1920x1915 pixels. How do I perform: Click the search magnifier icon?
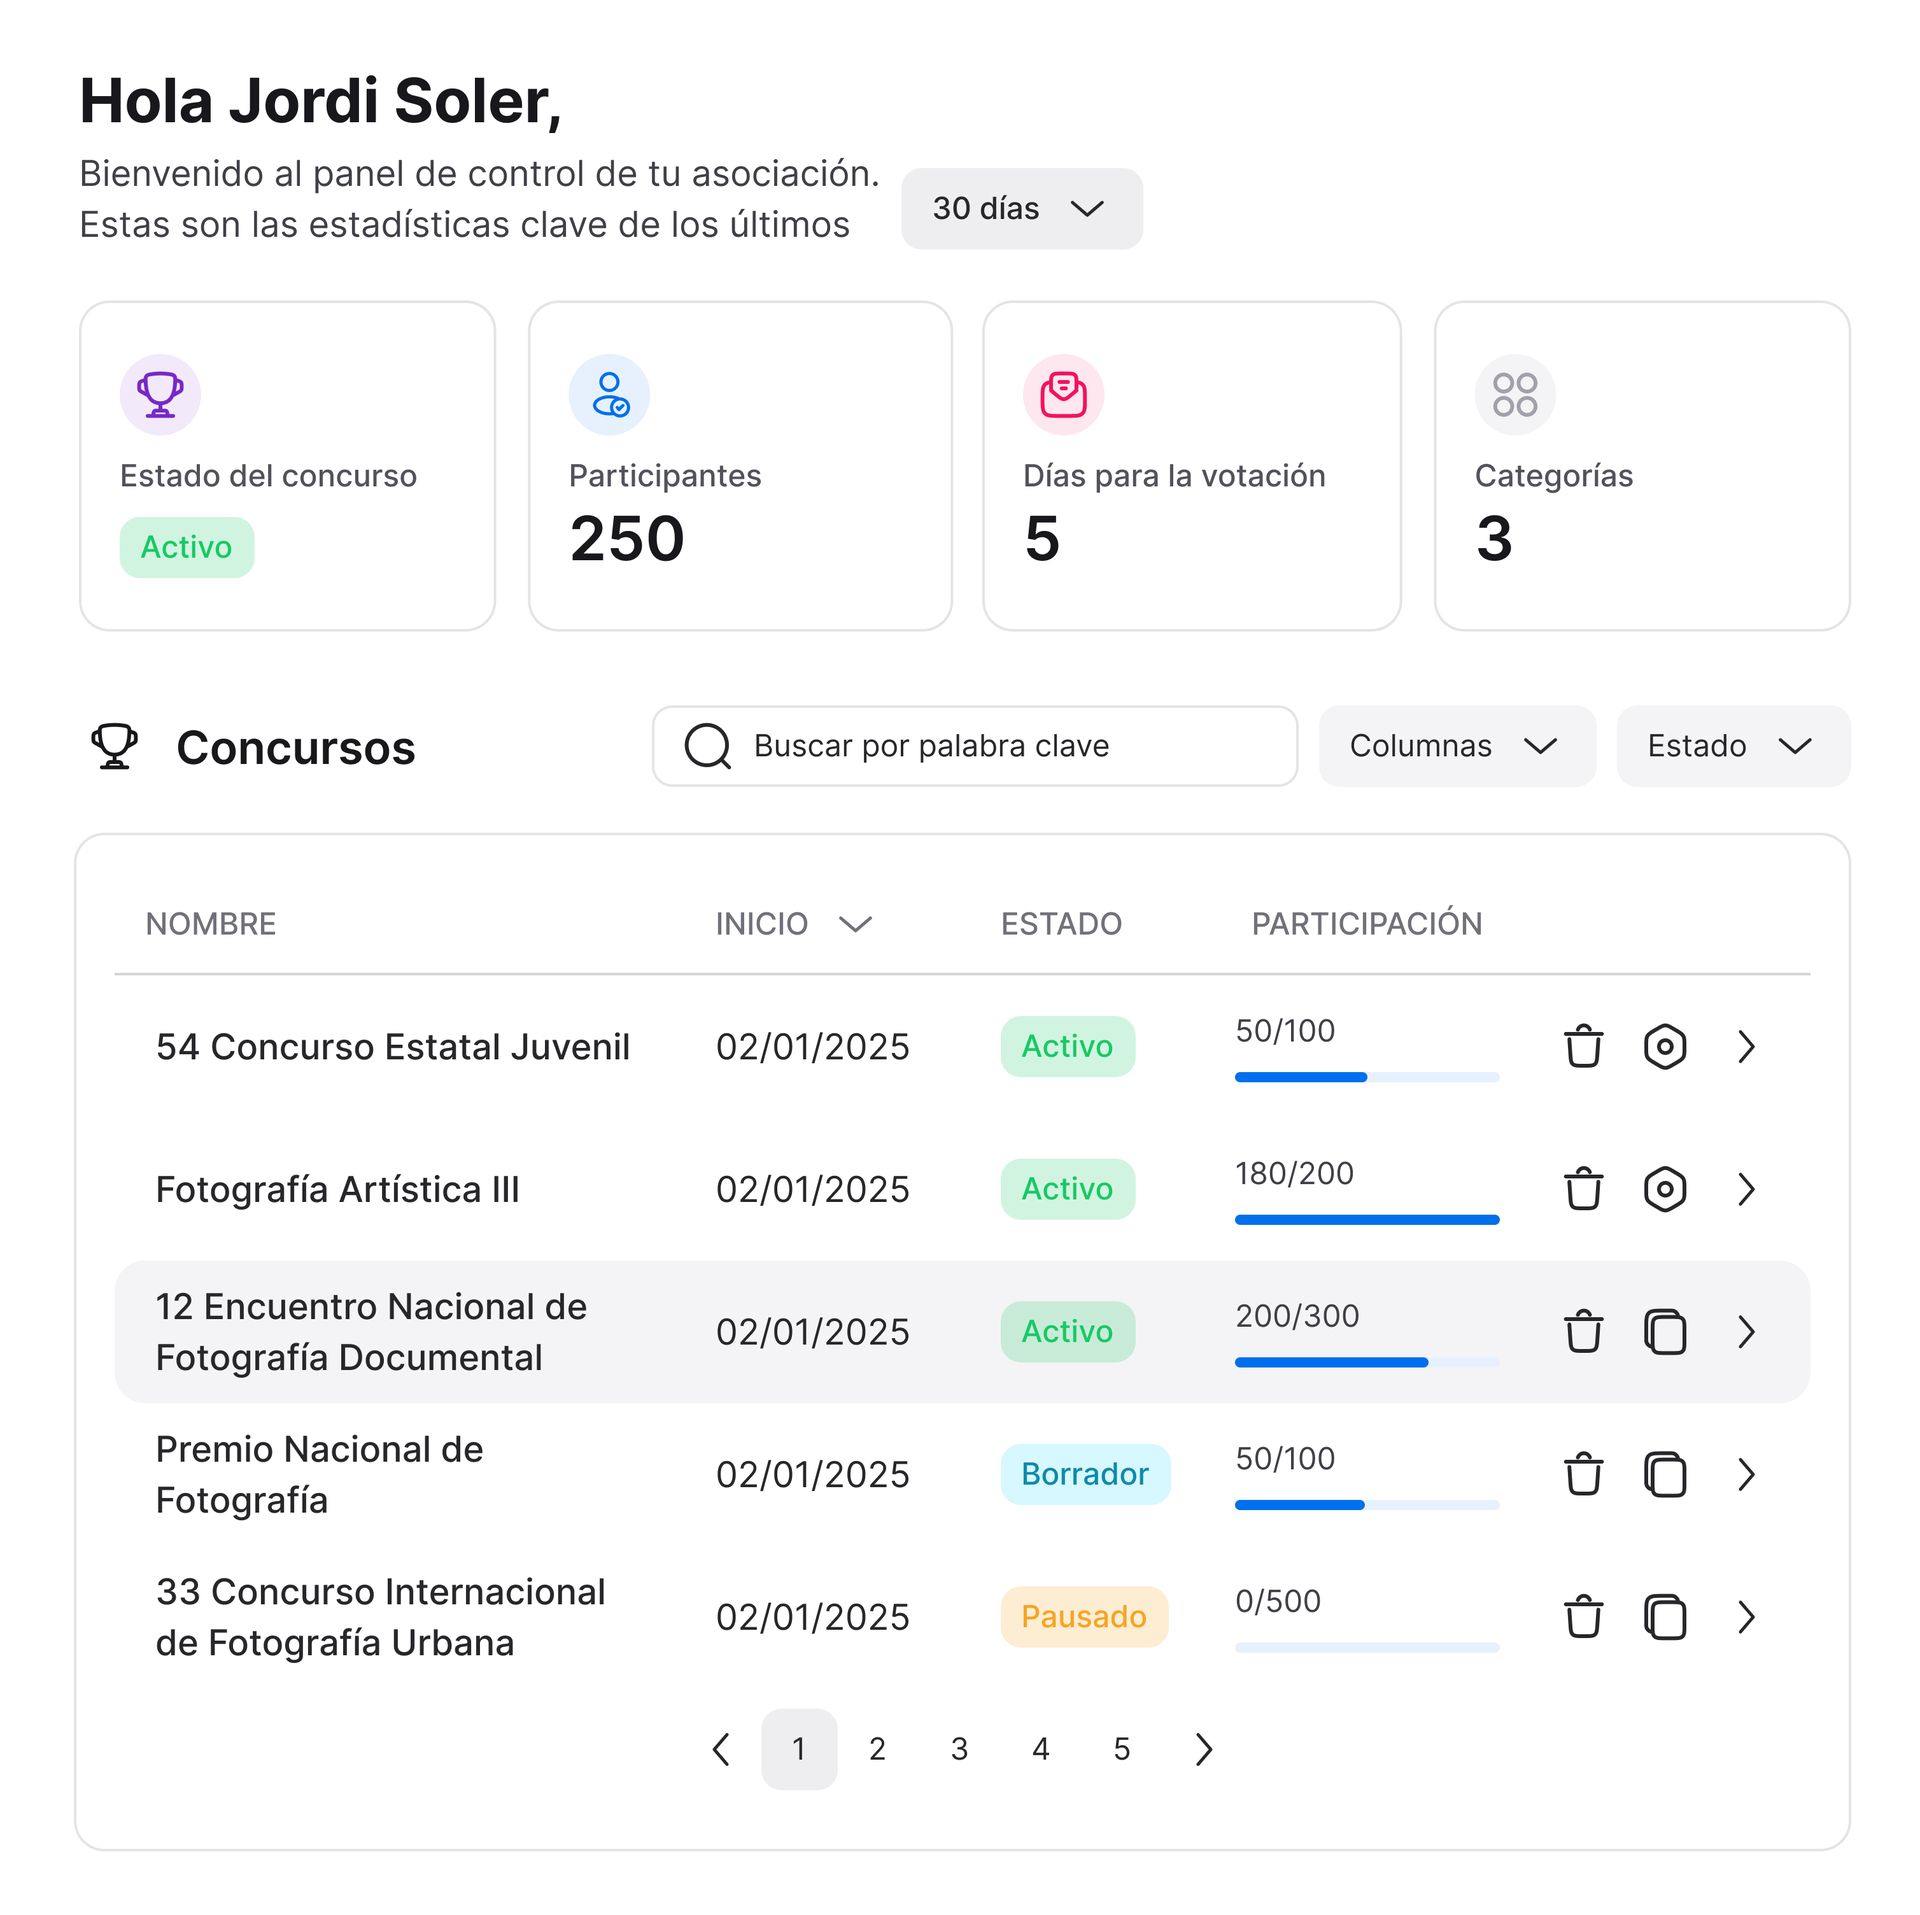point(707,746)
